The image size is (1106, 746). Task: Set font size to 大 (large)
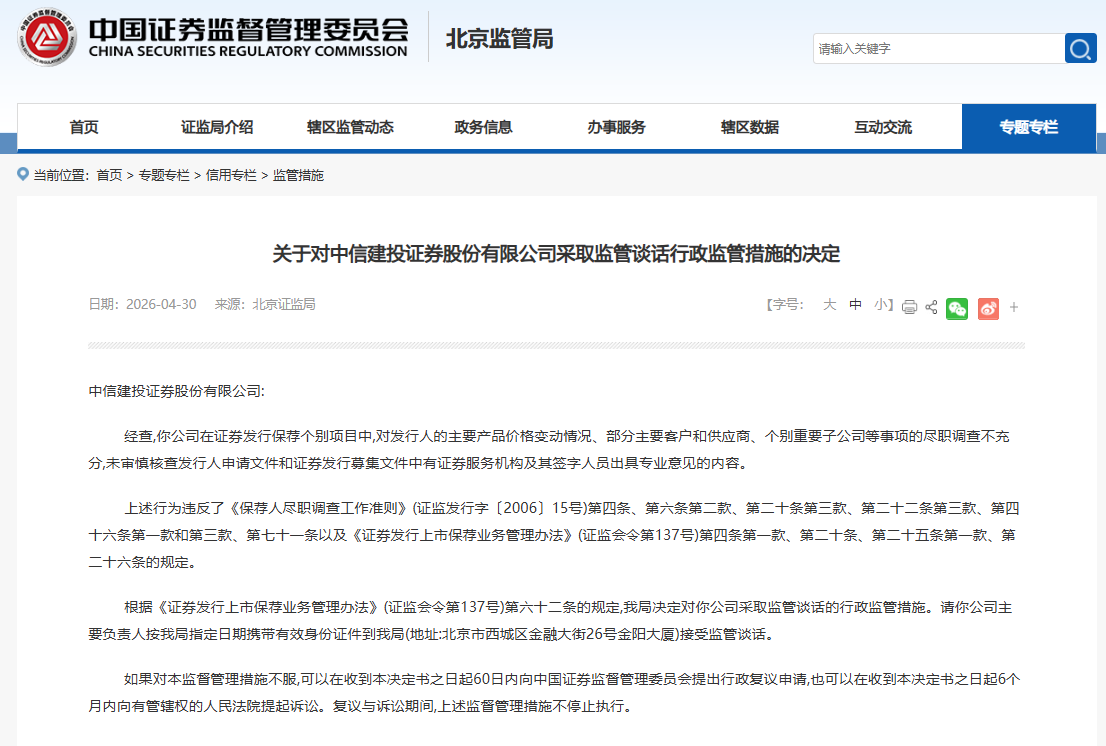(x=830, y=305)
